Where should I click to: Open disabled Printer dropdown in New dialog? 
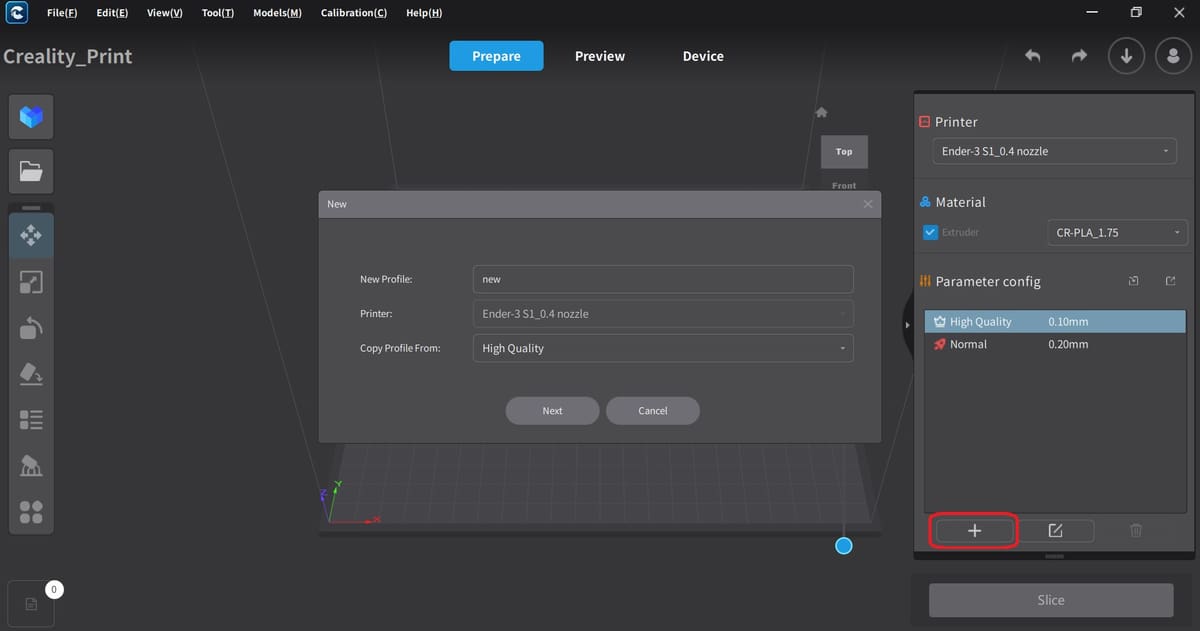click(663, 313)
